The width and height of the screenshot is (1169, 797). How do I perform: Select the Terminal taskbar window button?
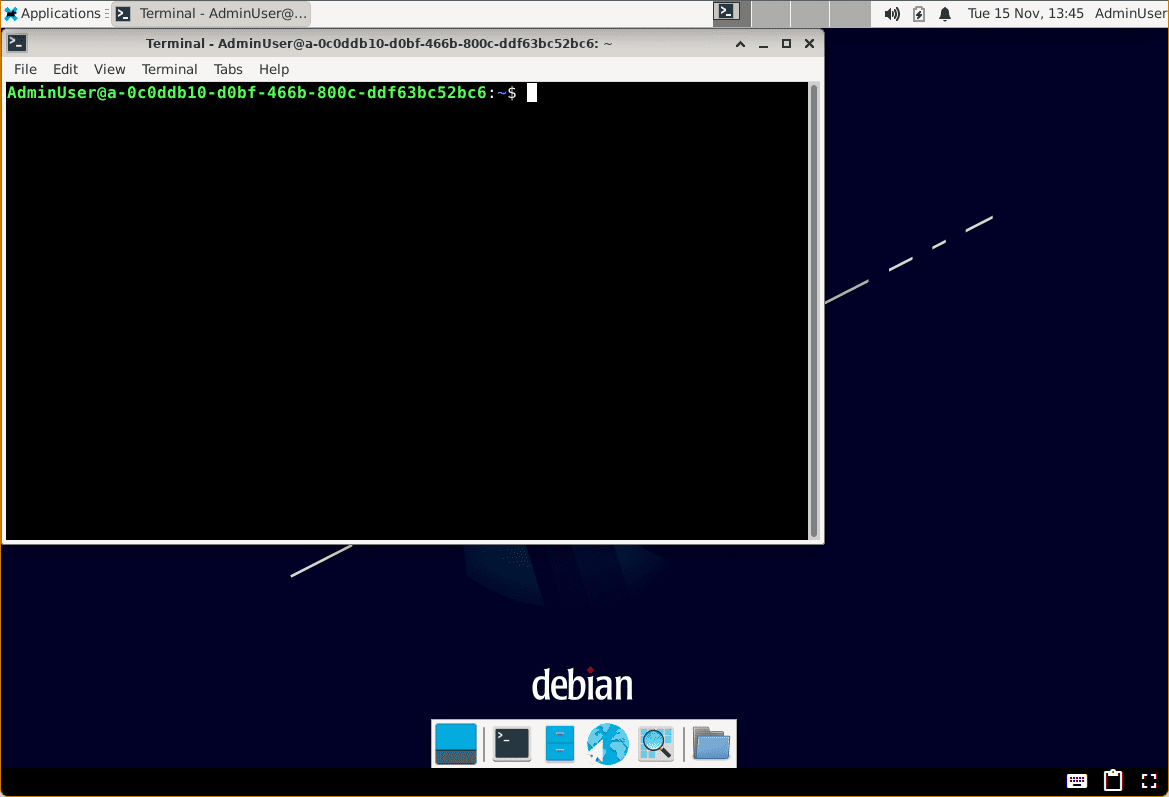[212, 13]
